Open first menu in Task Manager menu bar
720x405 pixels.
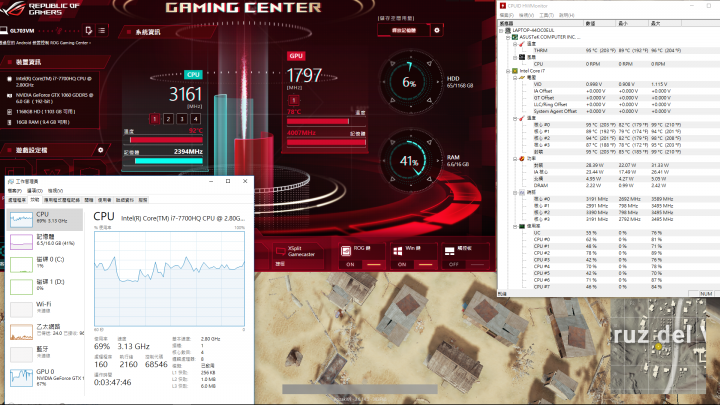pyautogui.click(x=15, y=191)
